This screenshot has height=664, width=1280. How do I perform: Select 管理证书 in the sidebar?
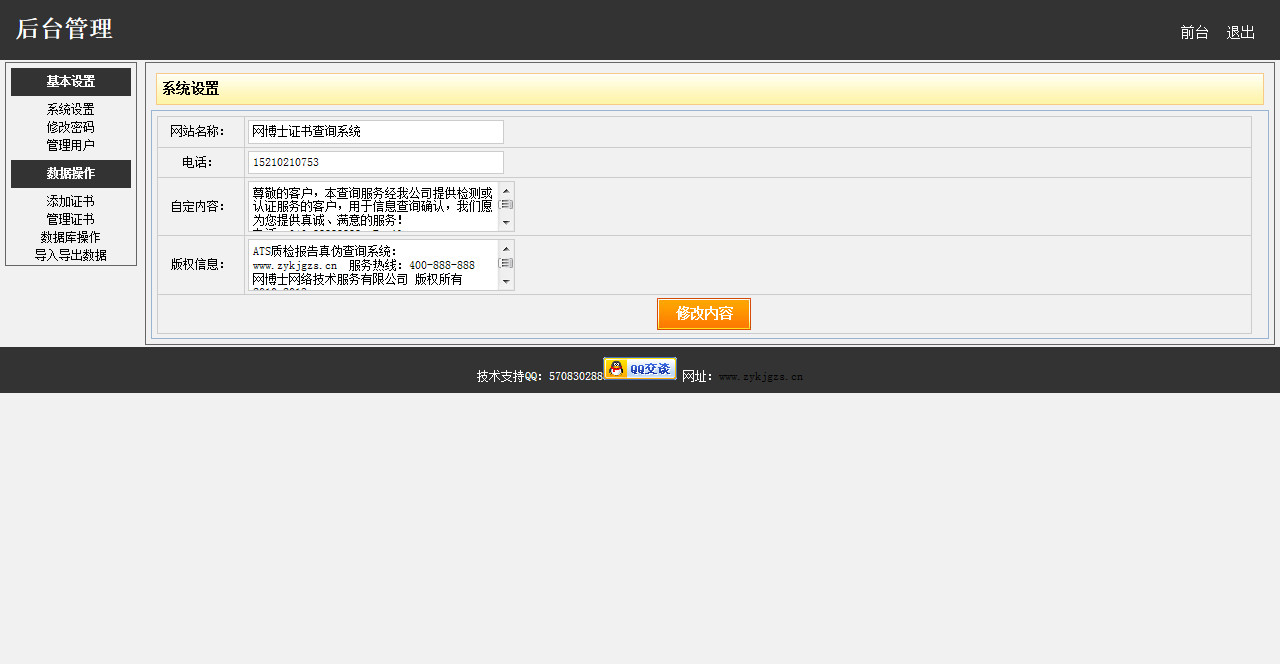pyautogui.click(x=70, y=219)
